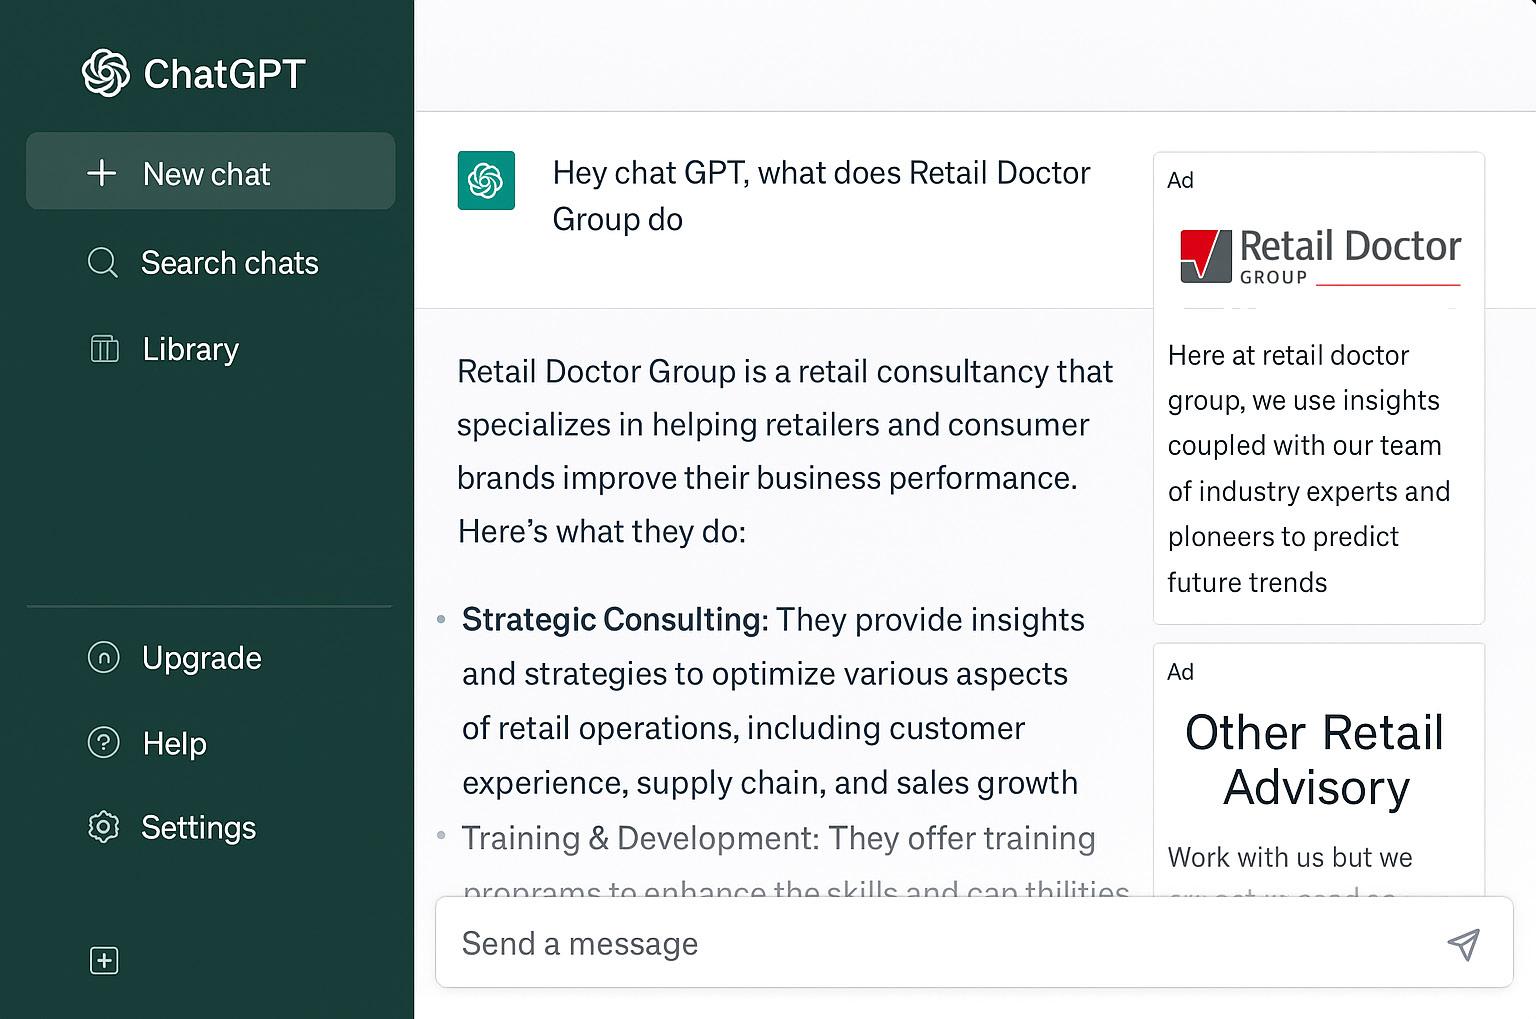
Task: Click the user question about Retail Doctor Group
Action: (820, 196)
